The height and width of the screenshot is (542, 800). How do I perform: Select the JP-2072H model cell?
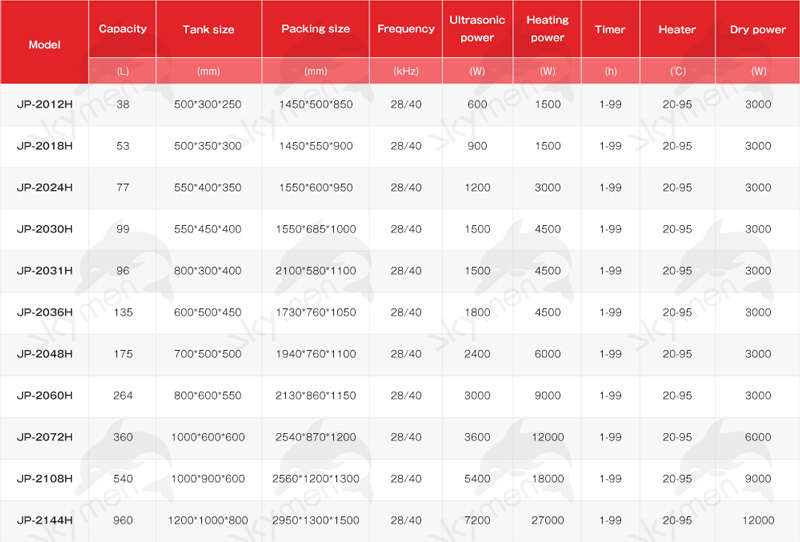(44, 437)
